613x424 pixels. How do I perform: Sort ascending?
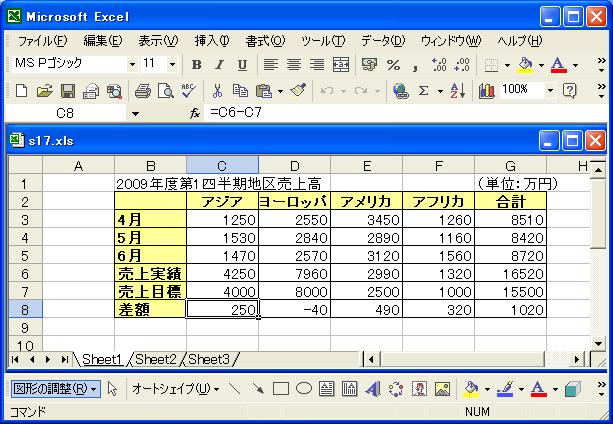[x=458, y=91]
